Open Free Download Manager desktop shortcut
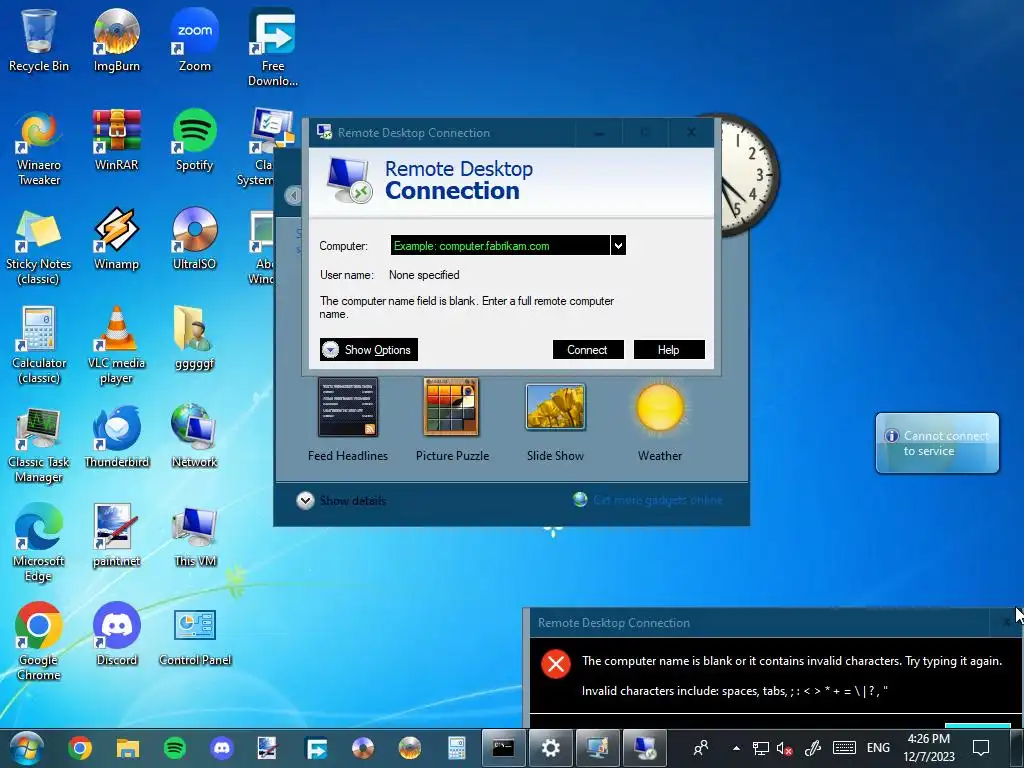Image resolution: width=1024 pixels, height=768 pixels. pyautogui.click(x=272, y=48)
